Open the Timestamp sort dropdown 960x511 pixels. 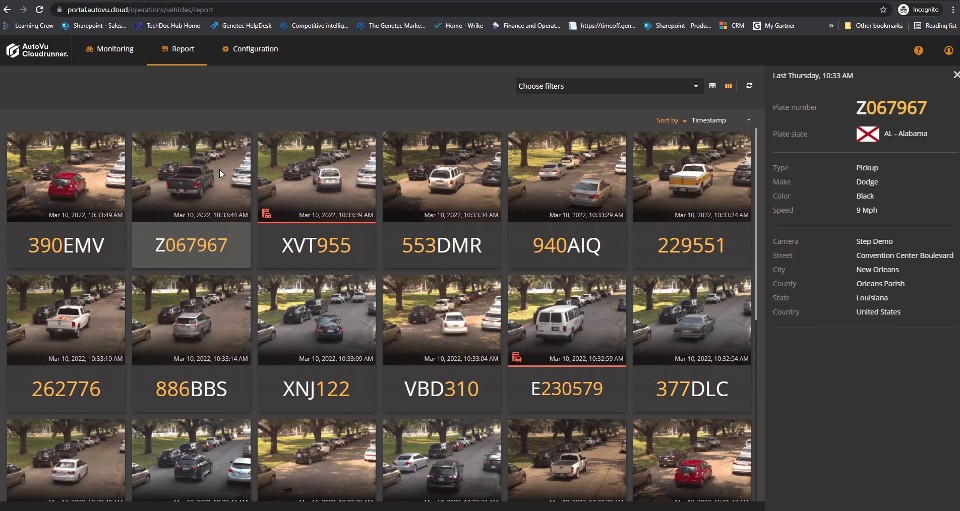click(721, 121)
